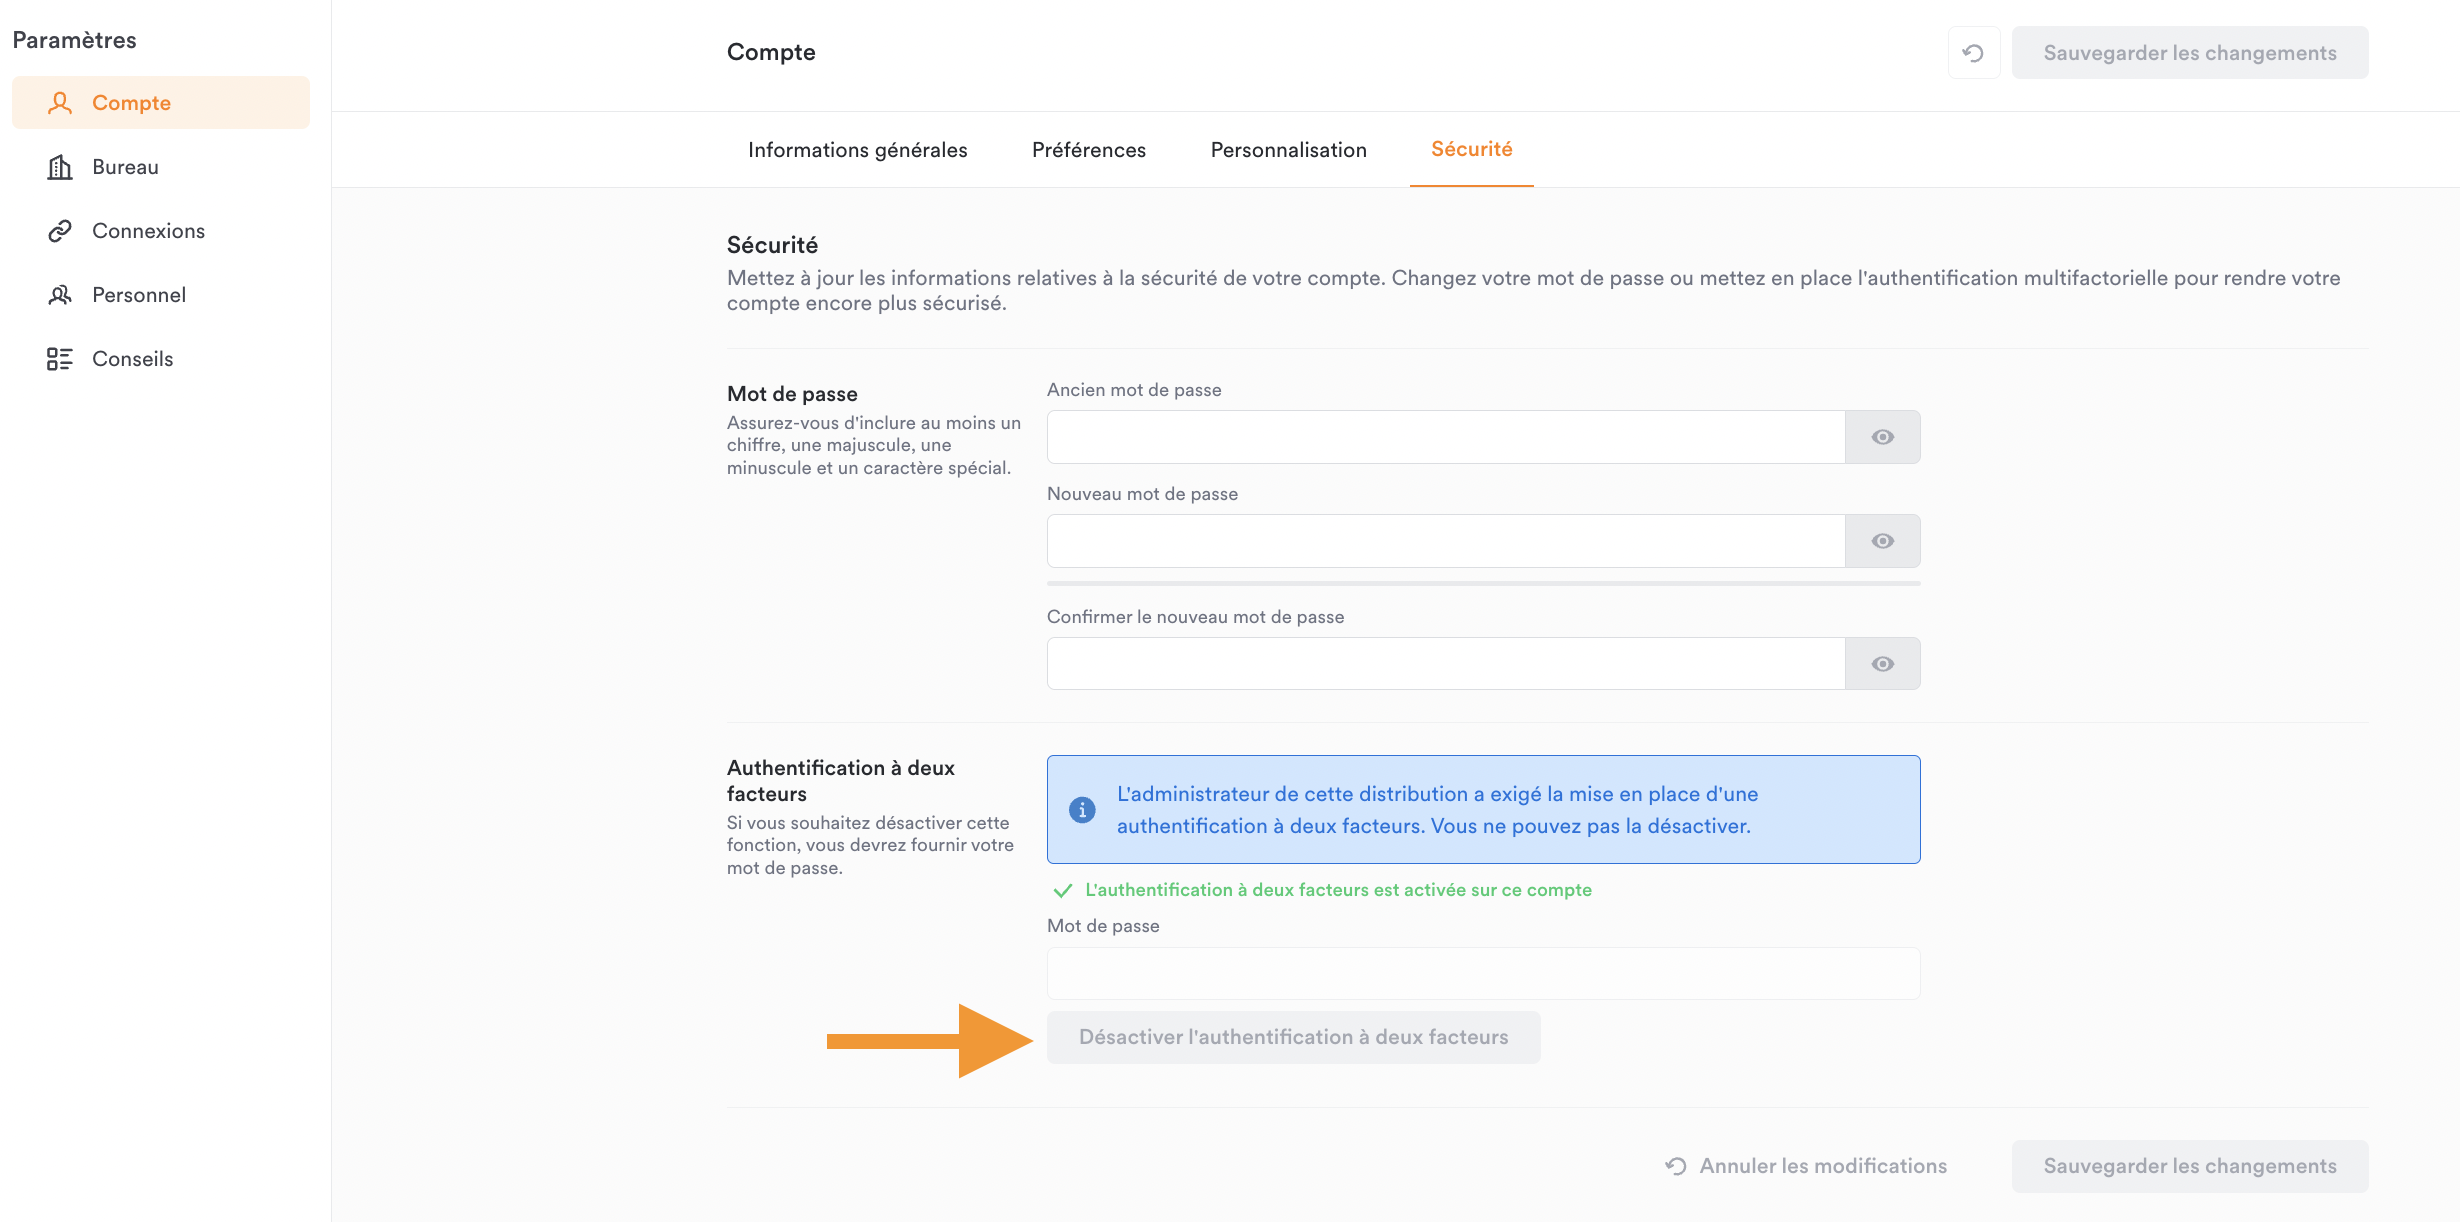Open Conseils list icon in sidebar
The image size is (2460, 1222).
[x=60, y=359]
